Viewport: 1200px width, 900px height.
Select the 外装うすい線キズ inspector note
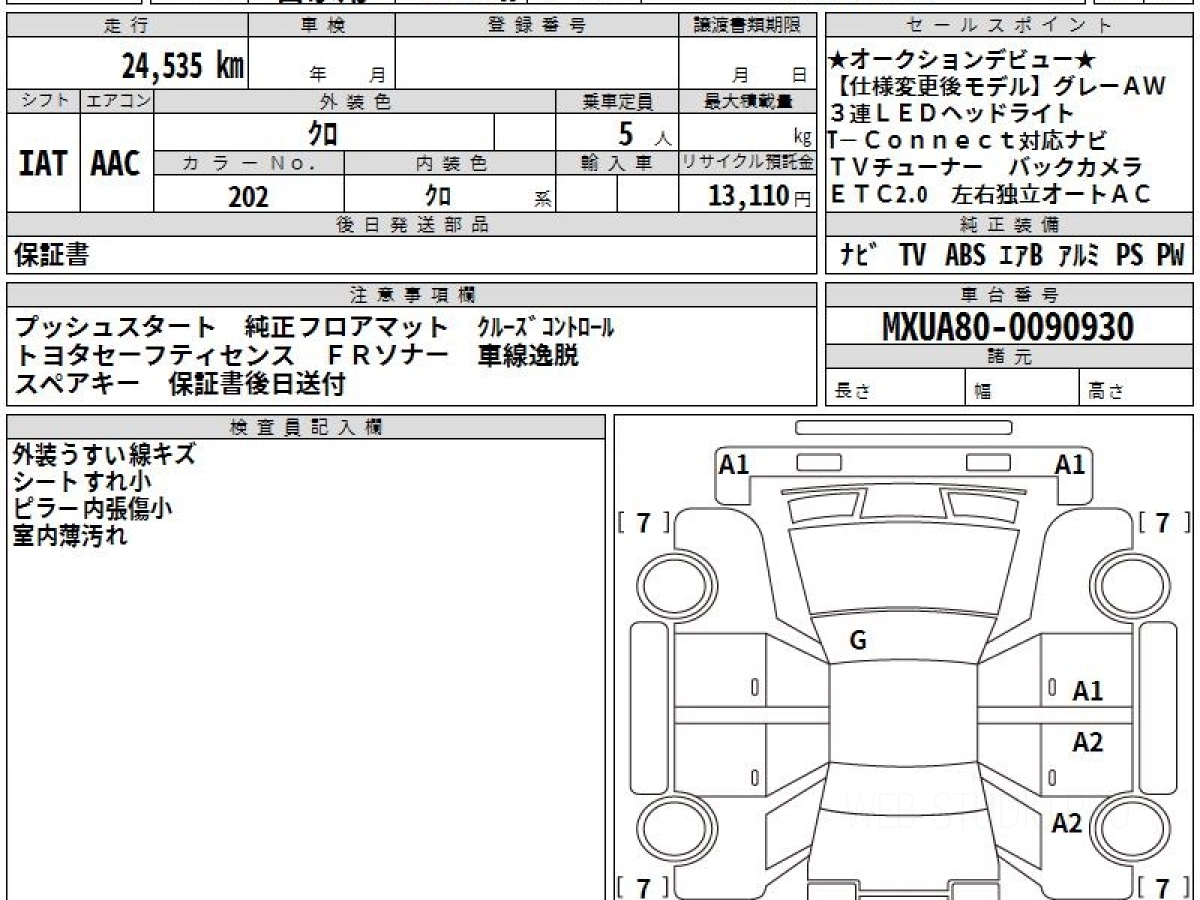pos(104,454)
